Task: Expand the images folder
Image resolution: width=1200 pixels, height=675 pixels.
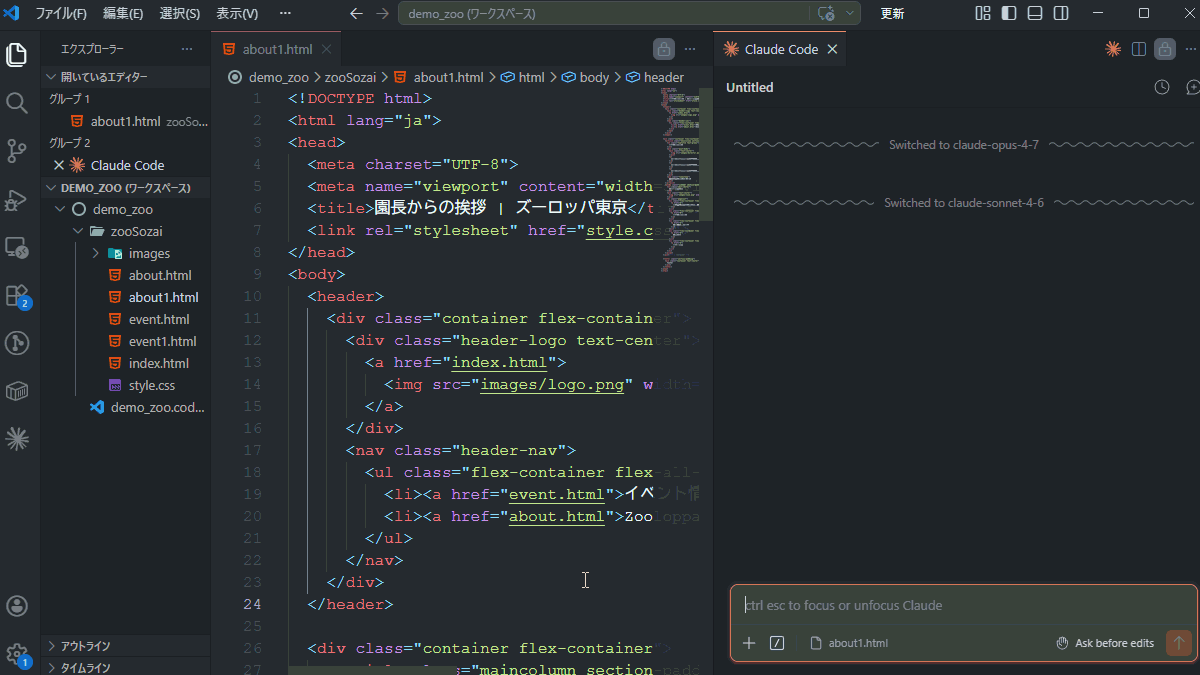Action: pyautogui.click(x=149, y=253)
